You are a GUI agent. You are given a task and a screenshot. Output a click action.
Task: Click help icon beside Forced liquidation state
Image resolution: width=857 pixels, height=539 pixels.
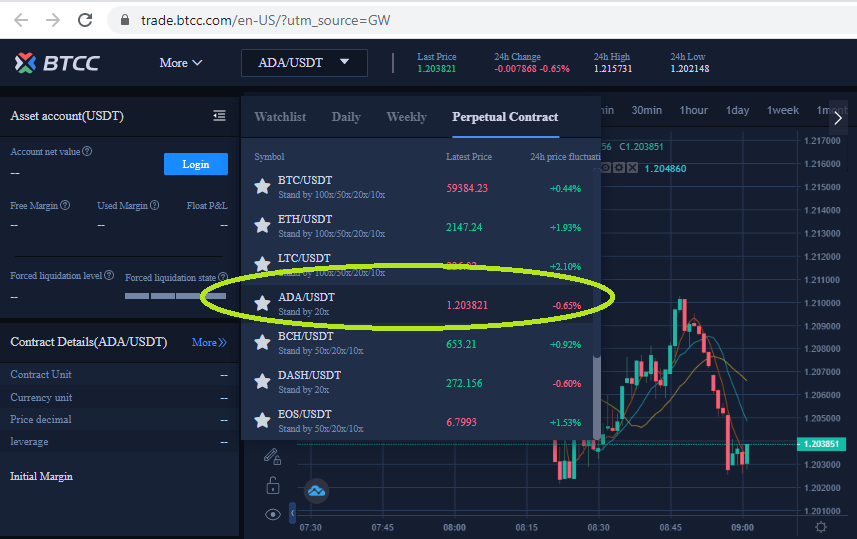[x=222, y=277]
